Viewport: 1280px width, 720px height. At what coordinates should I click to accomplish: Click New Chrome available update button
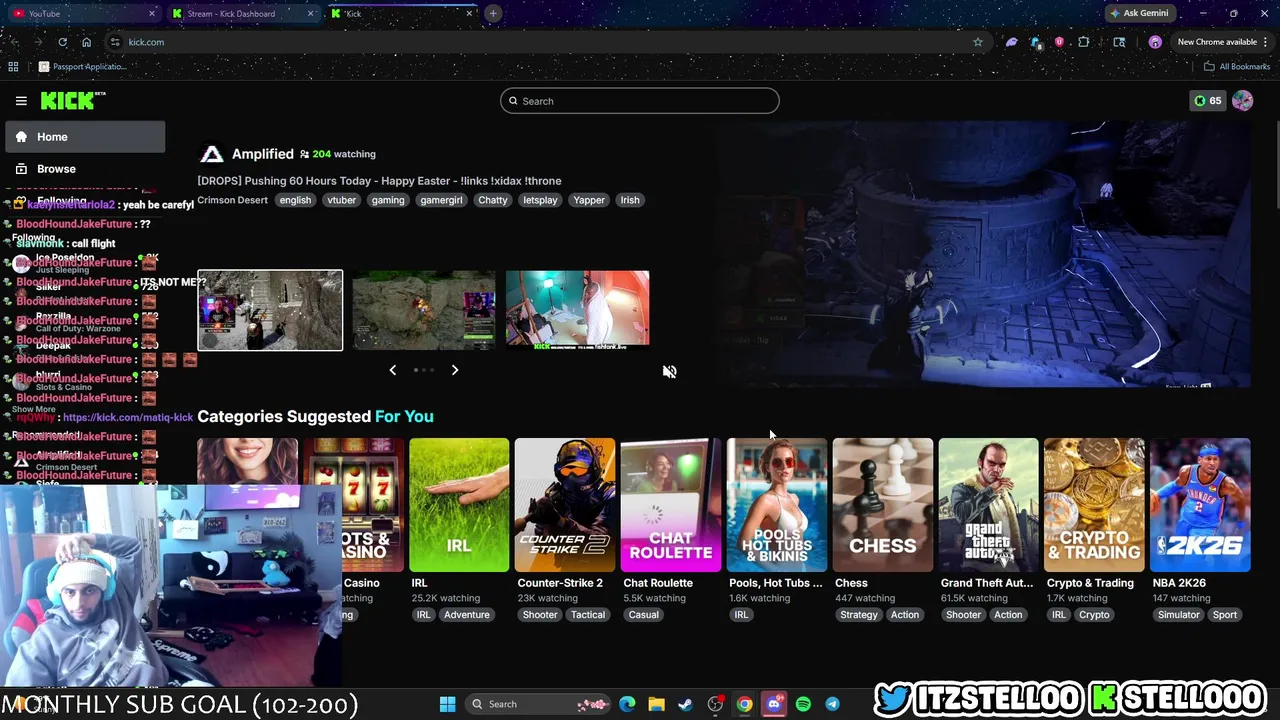tap(1222, 42)
